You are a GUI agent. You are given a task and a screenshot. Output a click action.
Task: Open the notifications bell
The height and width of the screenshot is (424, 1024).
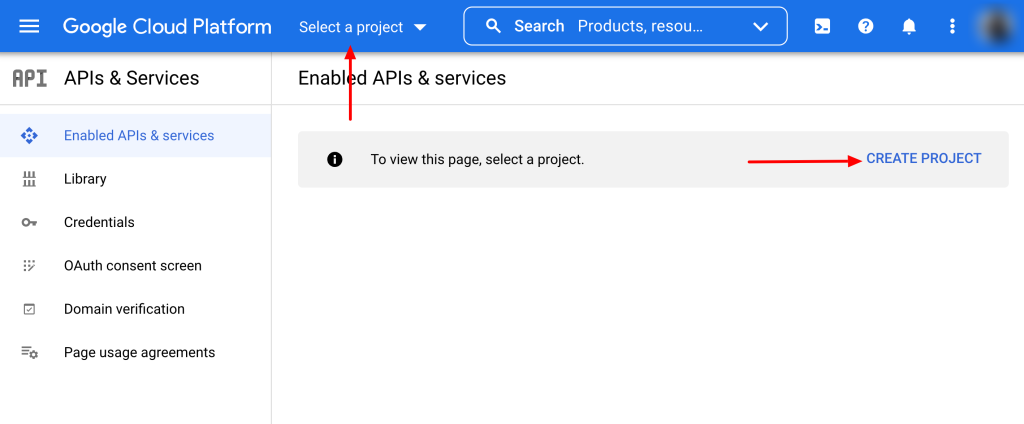point(909,26)
